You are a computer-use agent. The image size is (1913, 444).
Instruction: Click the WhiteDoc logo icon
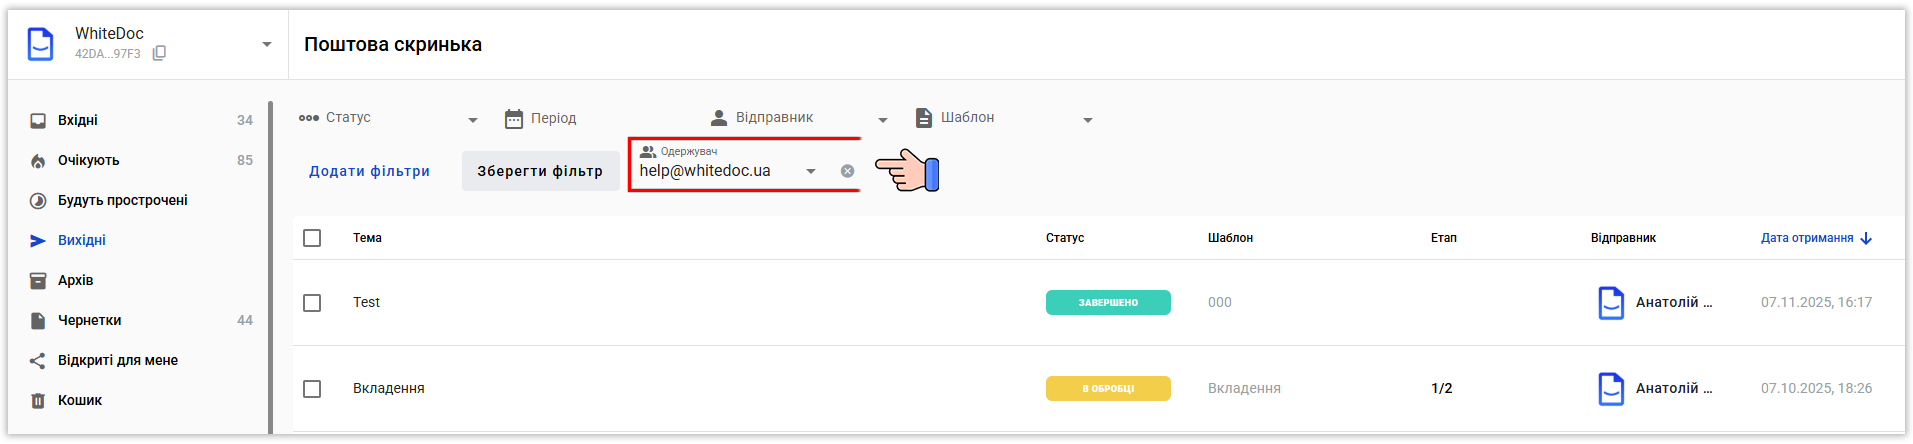41,44
